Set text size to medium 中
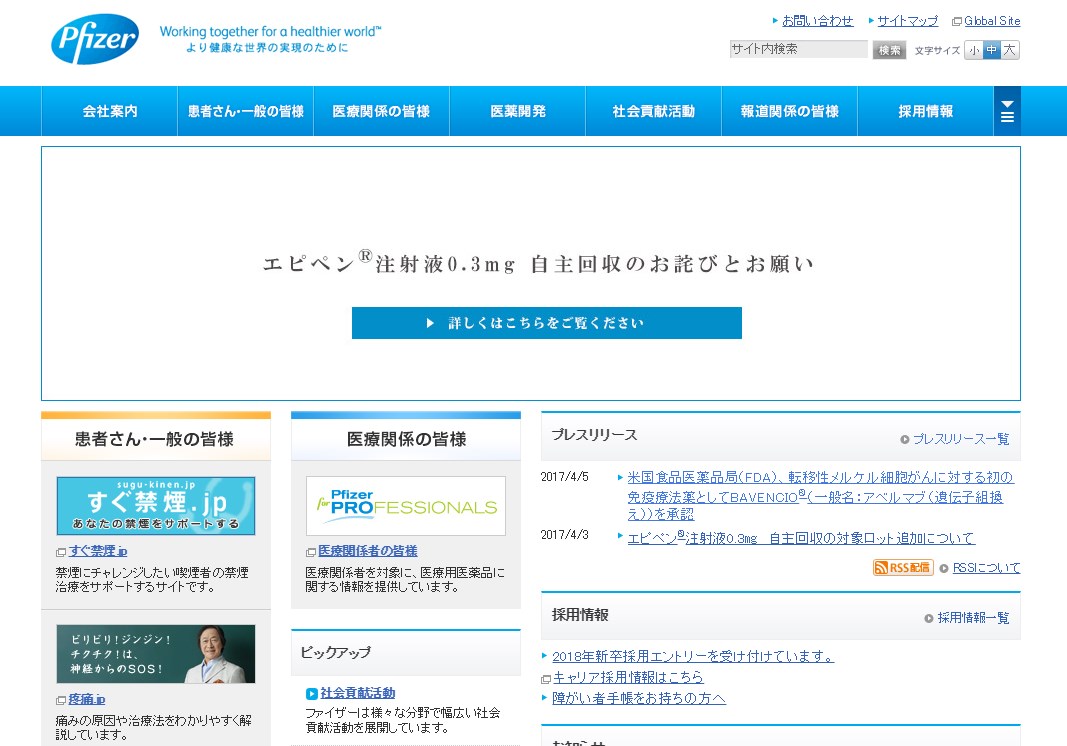Image resolution: width=1067 pixels, height=746 pixels. click(x=991, y=50)
